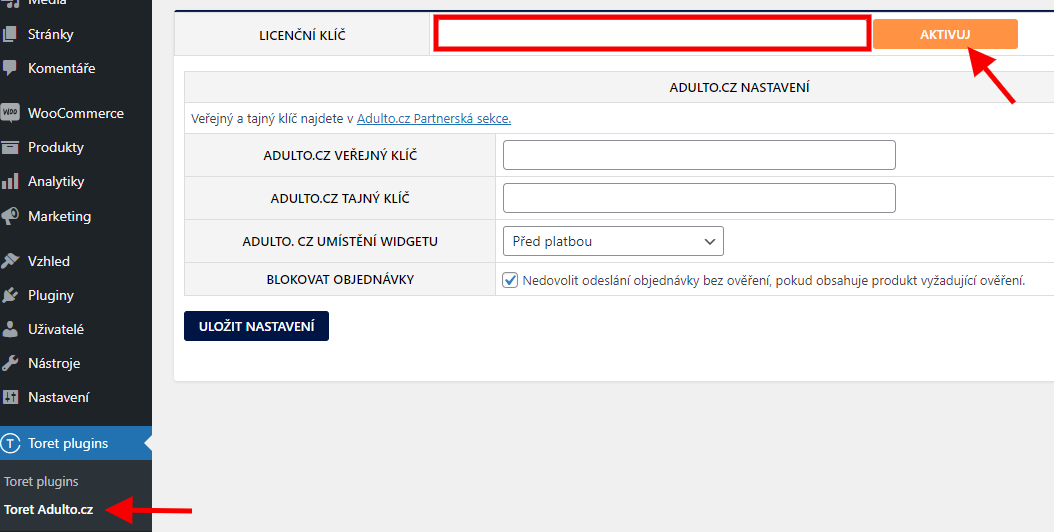Image resolution: width=1054 pixels, height=532 pixels.
Task: Open the Adulto.cz Partnerská sekce link
Action: click(x=433, y=118)
